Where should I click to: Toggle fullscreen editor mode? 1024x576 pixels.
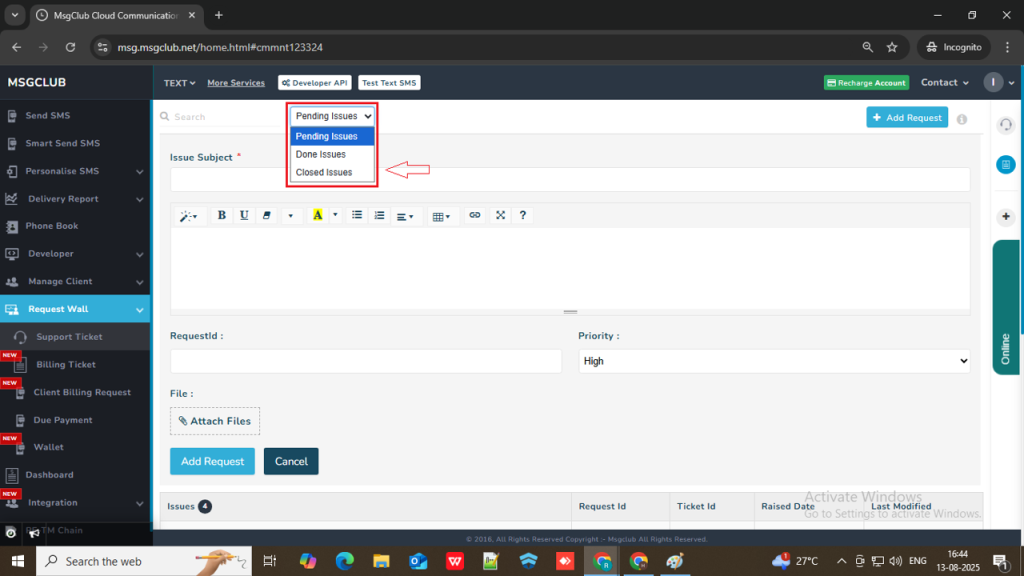click(x=500, y=216)
